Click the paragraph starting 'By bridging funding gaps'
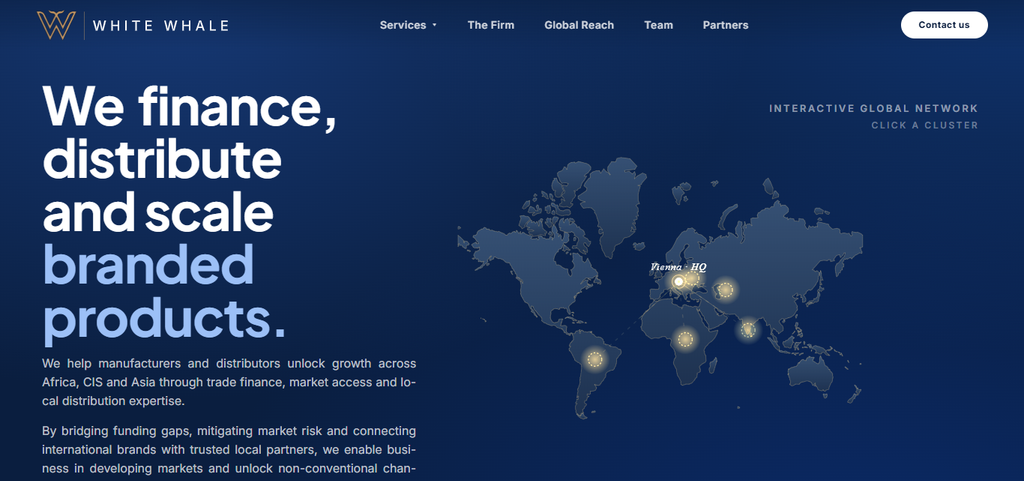Screen dimensions: 1024x481 click(229, 450)
